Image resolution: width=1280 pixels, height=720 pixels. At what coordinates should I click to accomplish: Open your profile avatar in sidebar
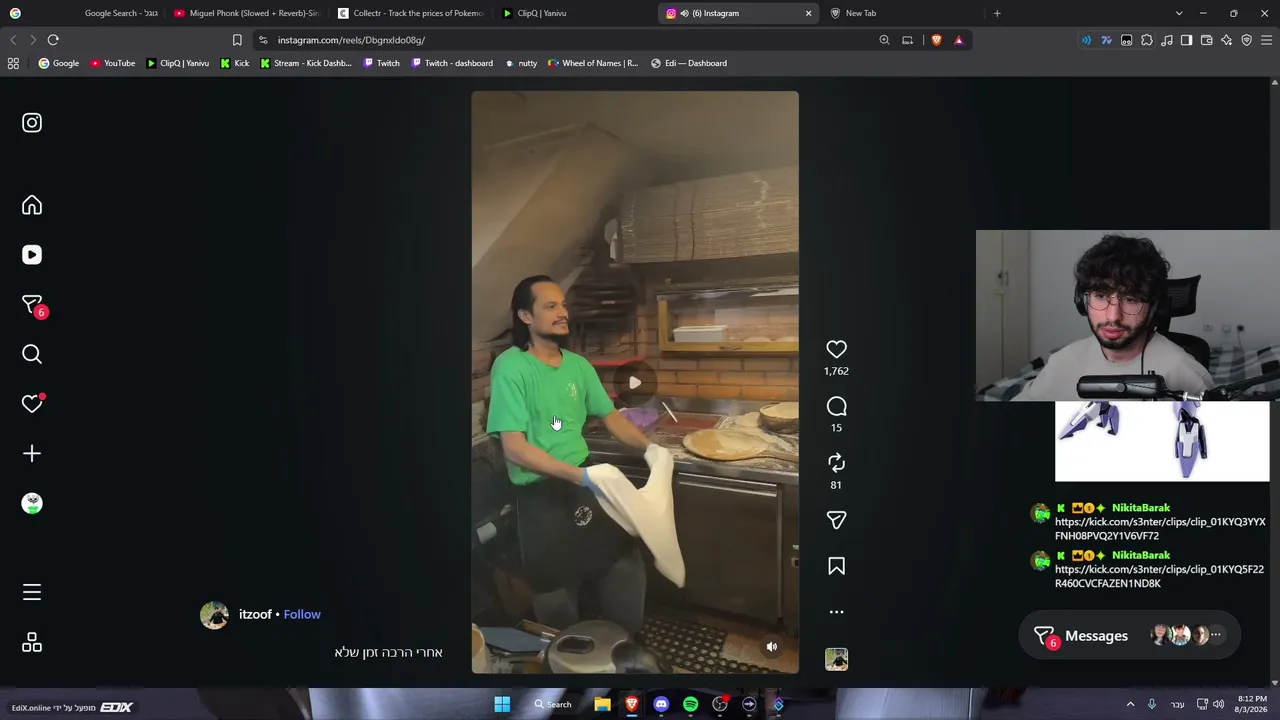32,503
